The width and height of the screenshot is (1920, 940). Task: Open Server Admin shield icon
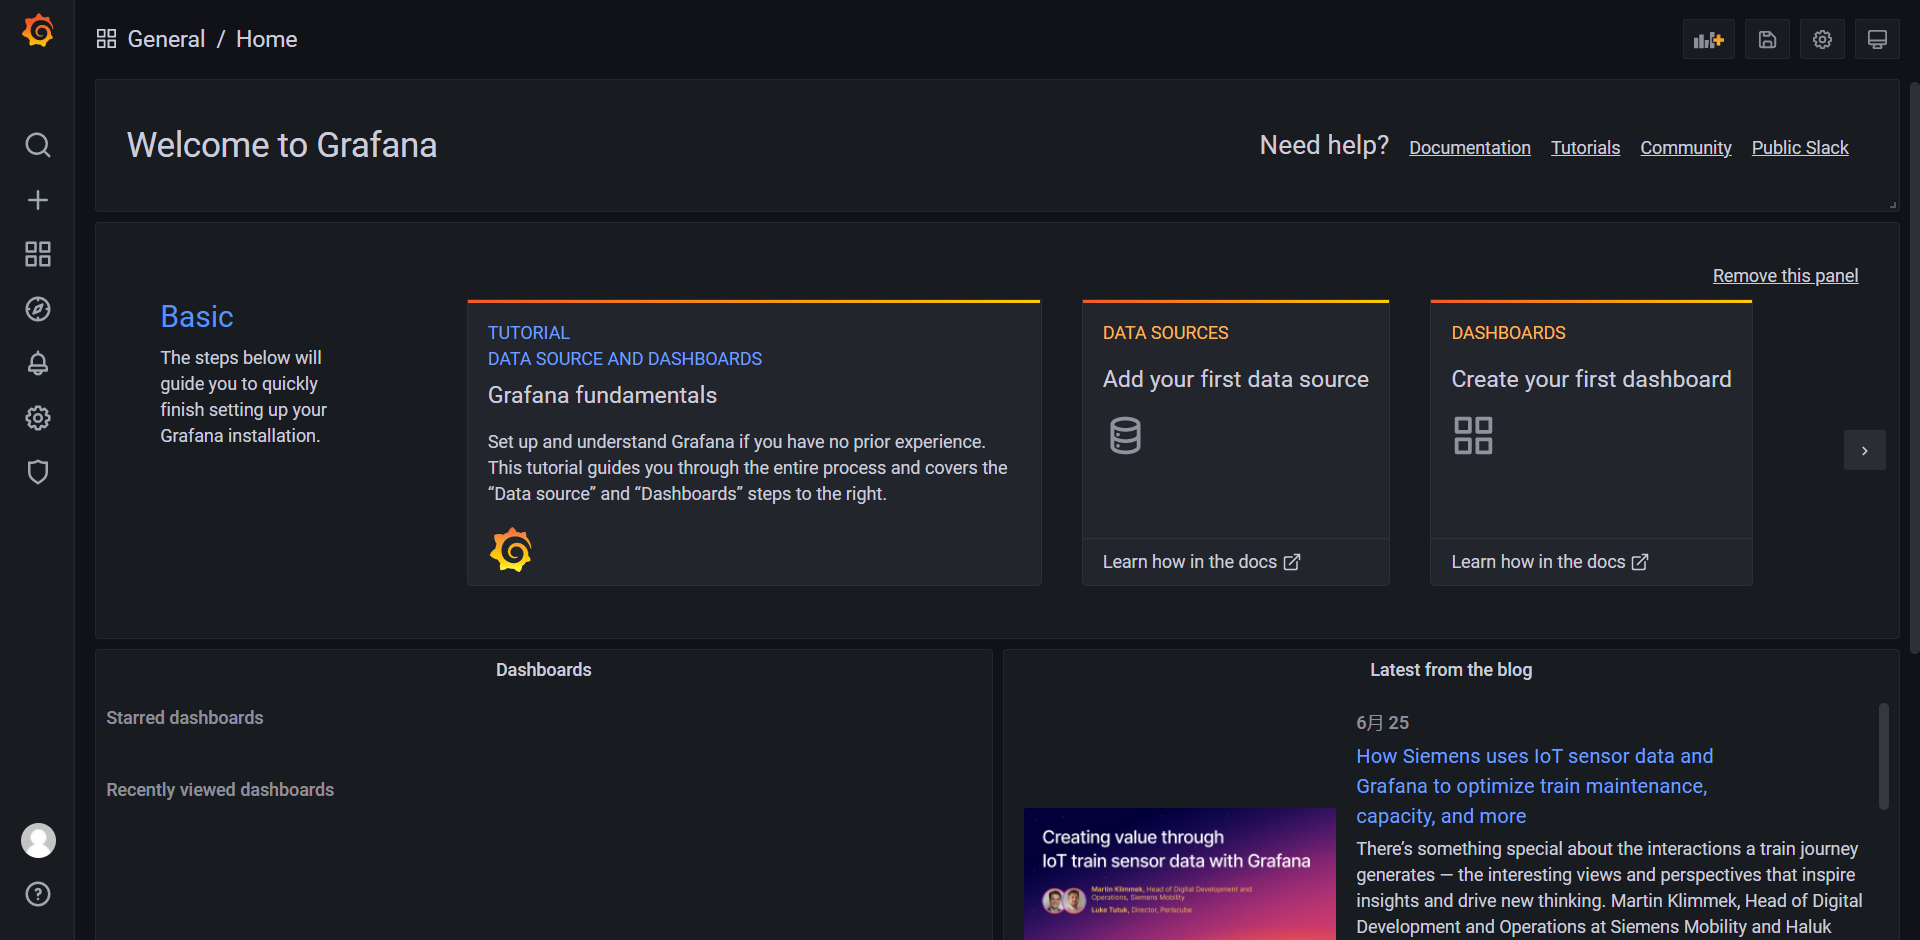pos(37,472)
